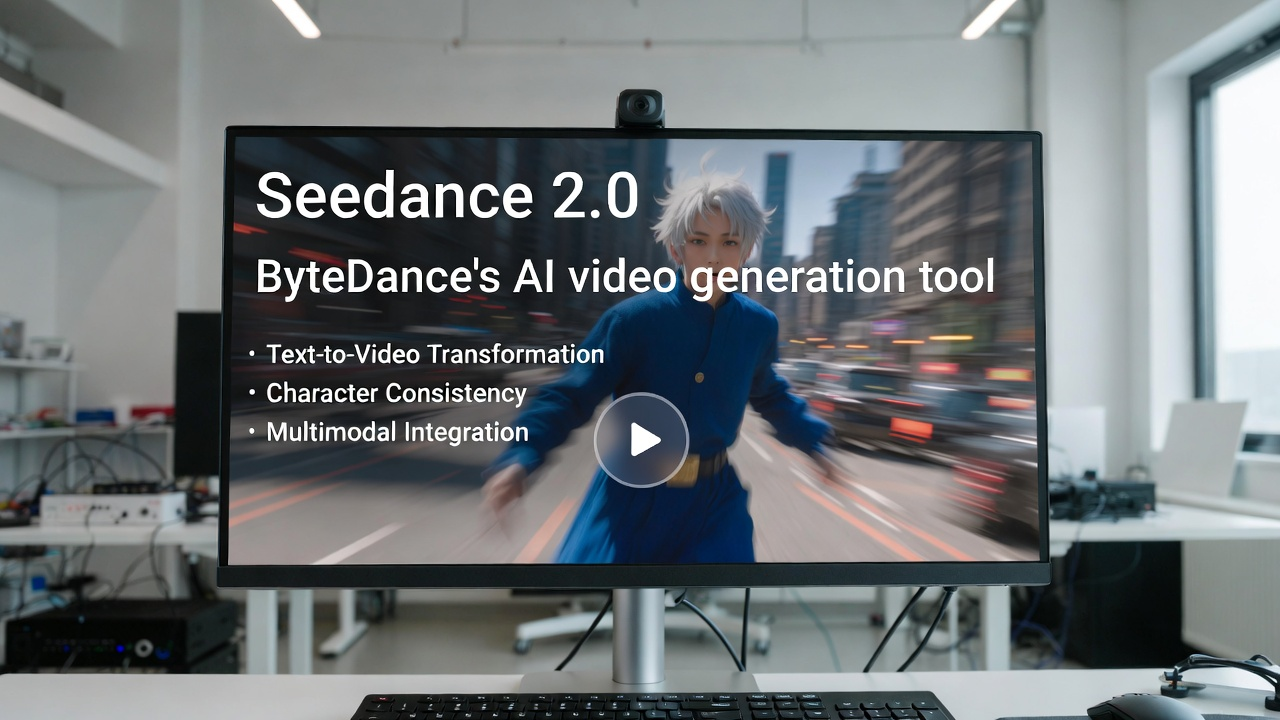
Task: Click the gold belt buckle on the character
Action: [x=683, y=470]
